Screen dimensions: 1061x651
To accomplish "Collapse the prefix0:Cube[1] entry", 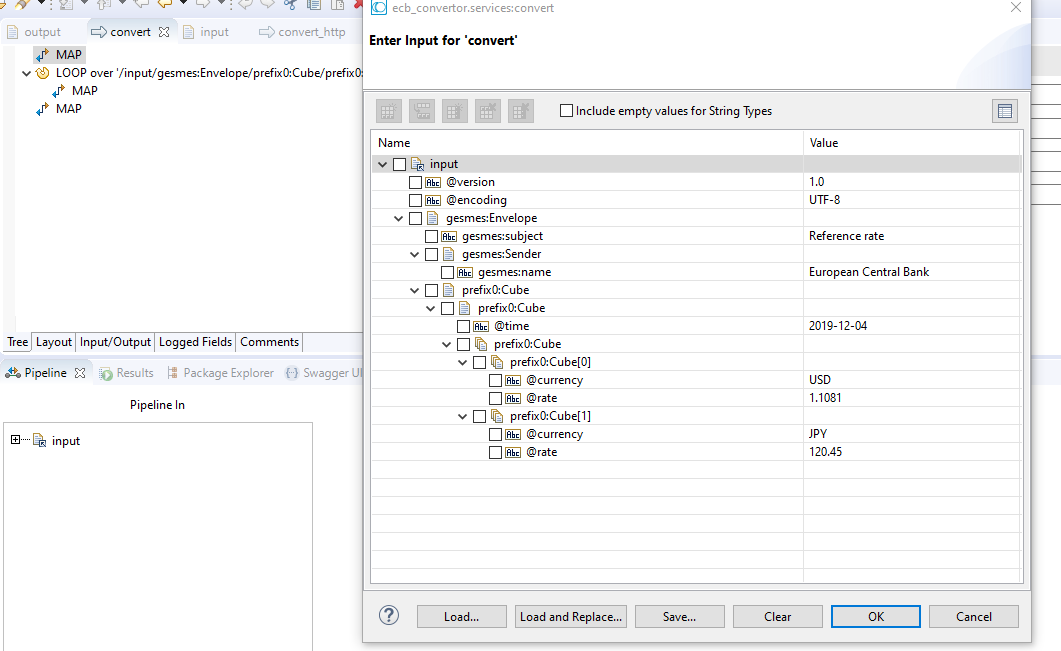I will 463,416.
